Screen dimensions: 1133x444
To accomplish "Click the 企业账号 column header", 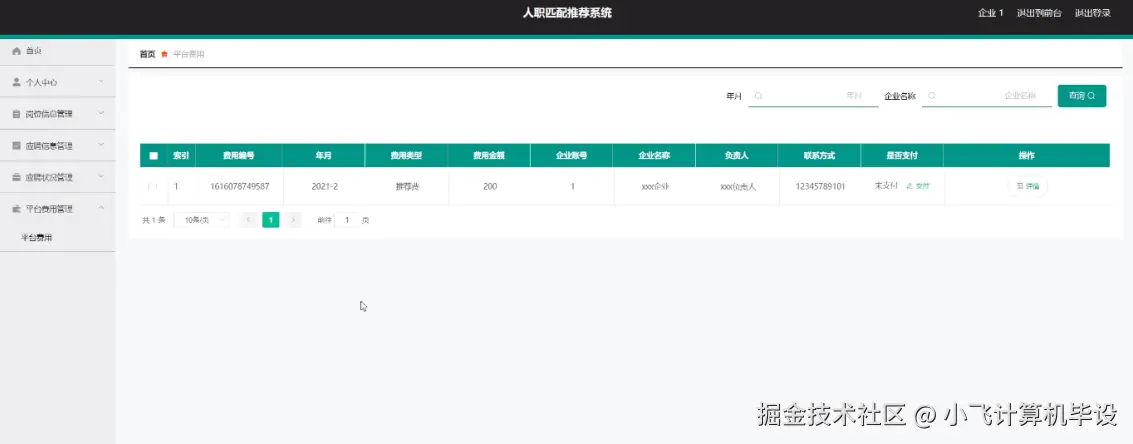I will click(571, 155).
